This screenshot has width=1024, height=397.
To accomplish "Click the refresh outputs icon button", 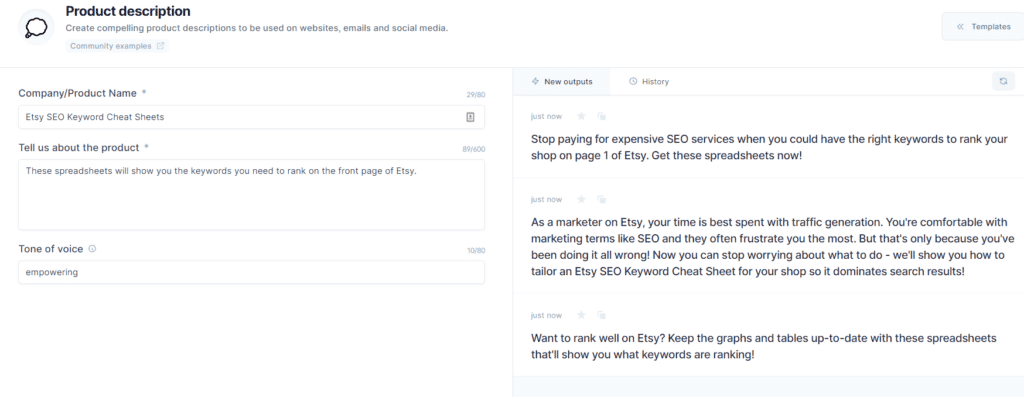I will 1003,82.
